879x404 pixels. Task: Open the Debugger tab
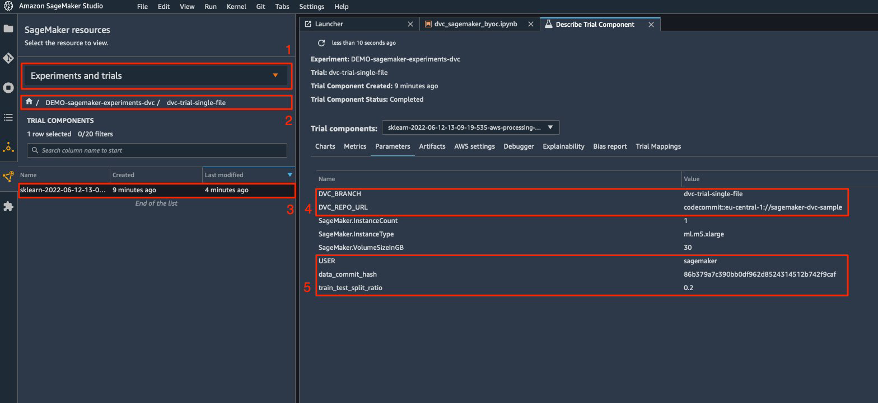[519, 146]
